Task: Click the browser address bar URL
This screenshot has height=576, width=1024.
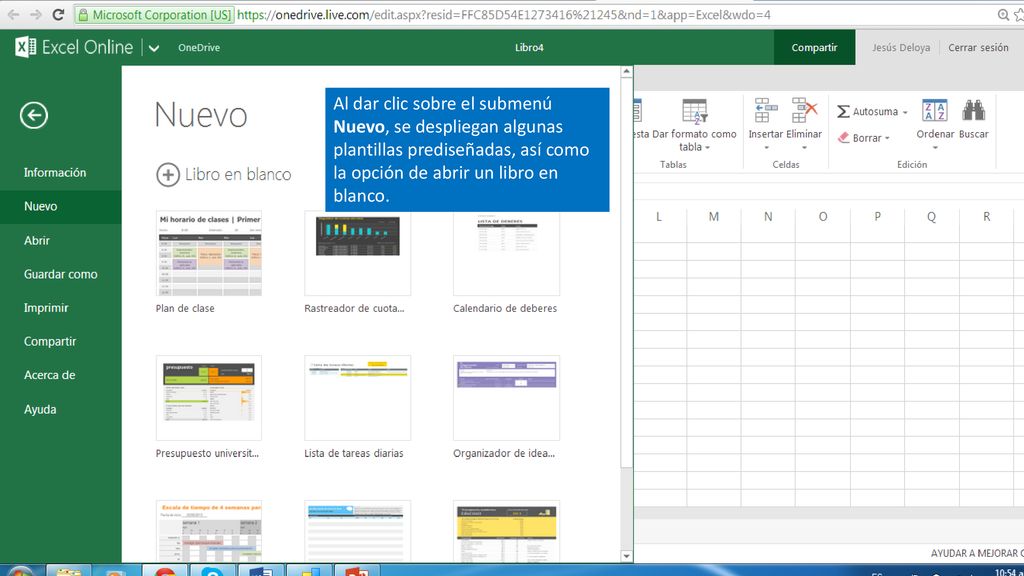Action: [x=504, y=14]
